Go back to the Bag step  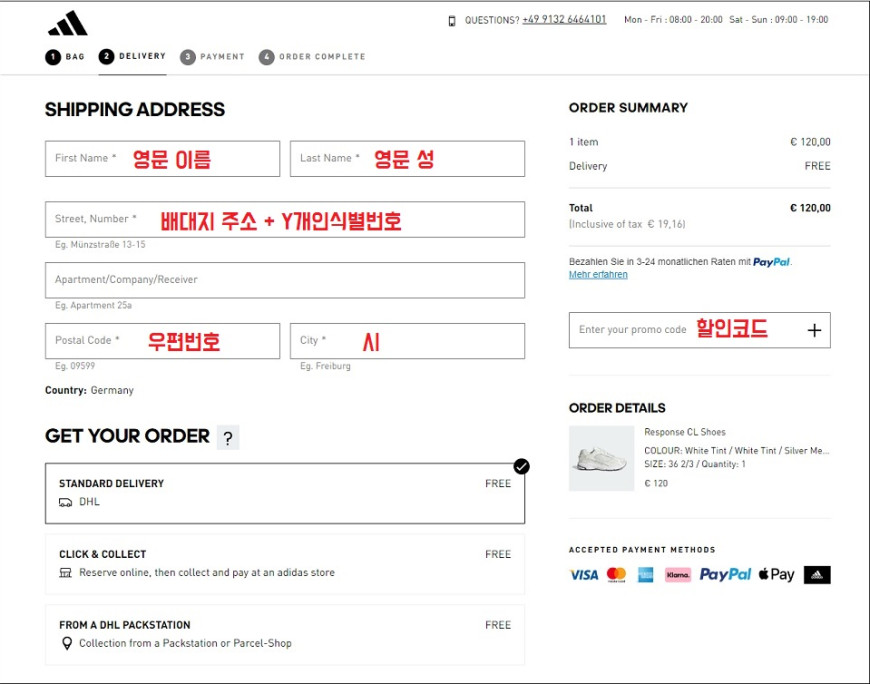tap(65, 57)
